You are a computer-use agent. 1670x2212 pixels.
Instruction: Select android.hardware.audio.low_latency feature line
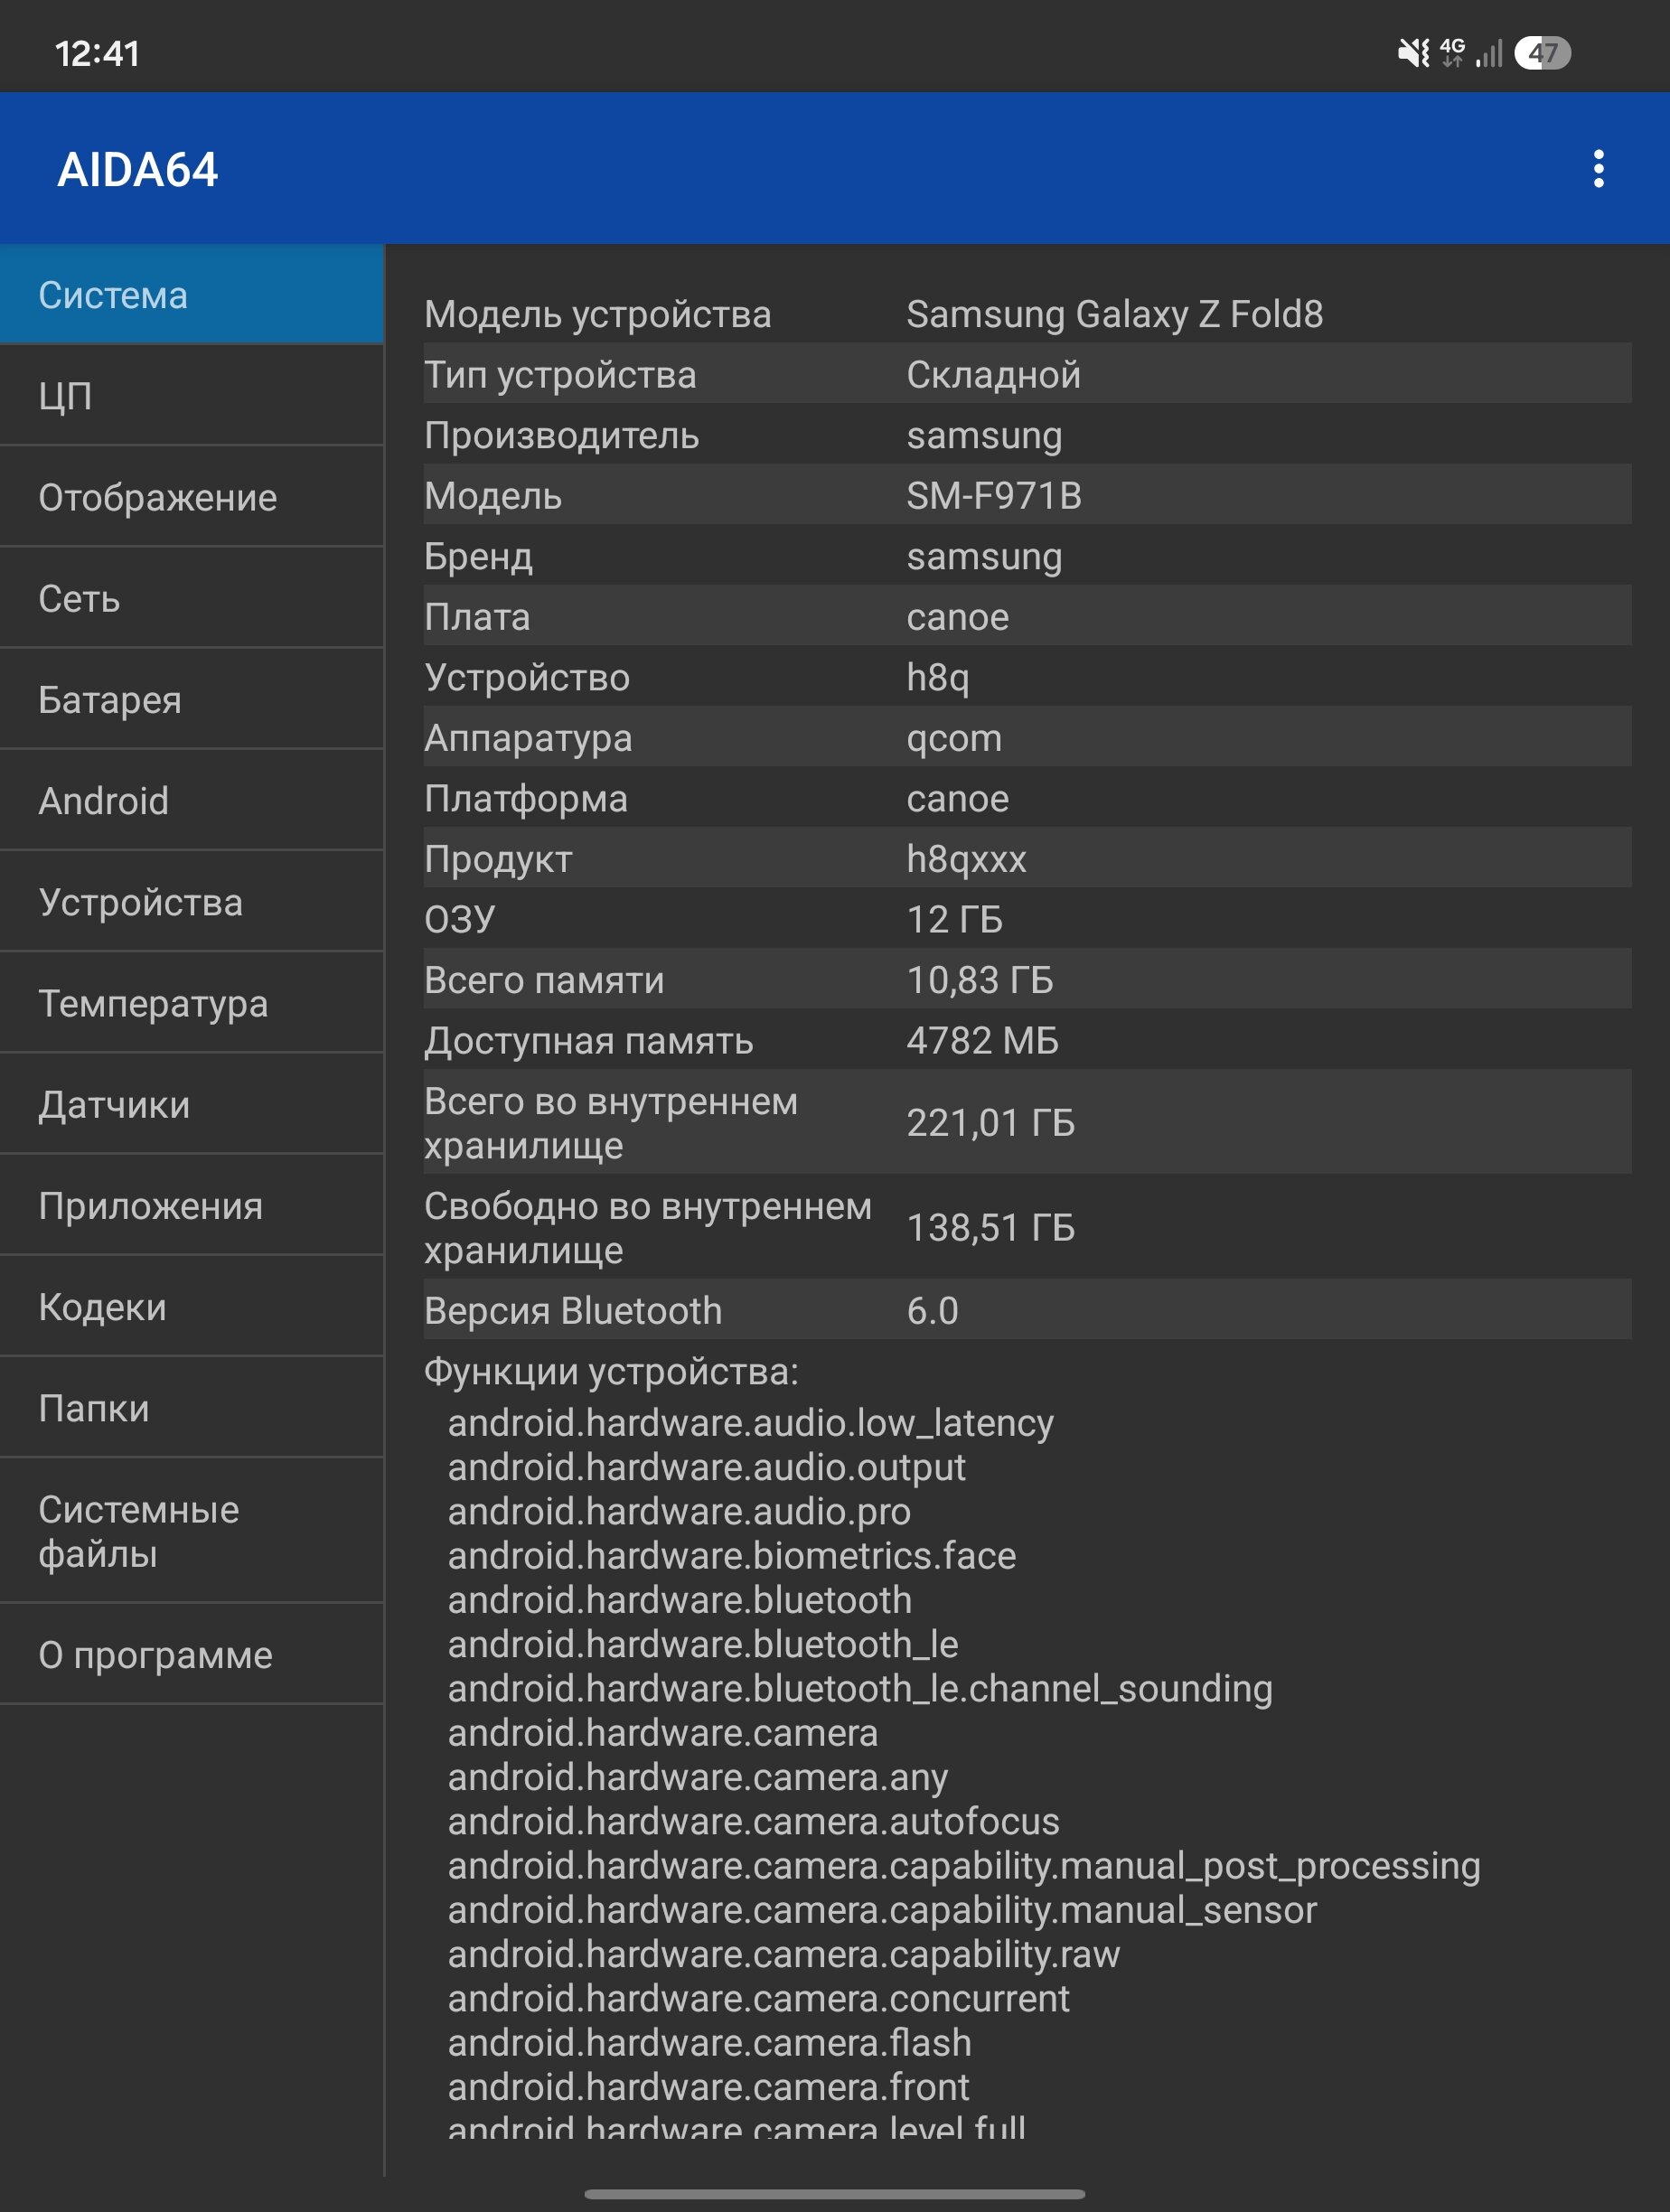click(x=750, y=1423)
